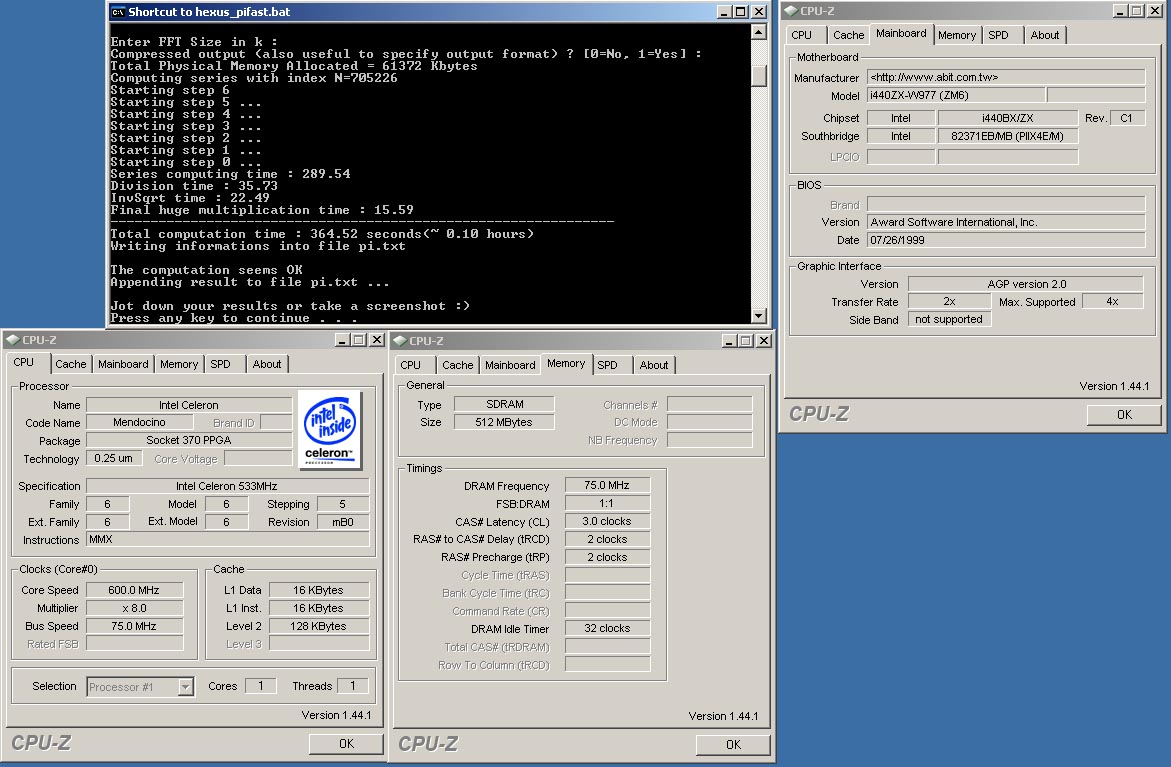Open Cache tab in the CPU window

(71, 364)
